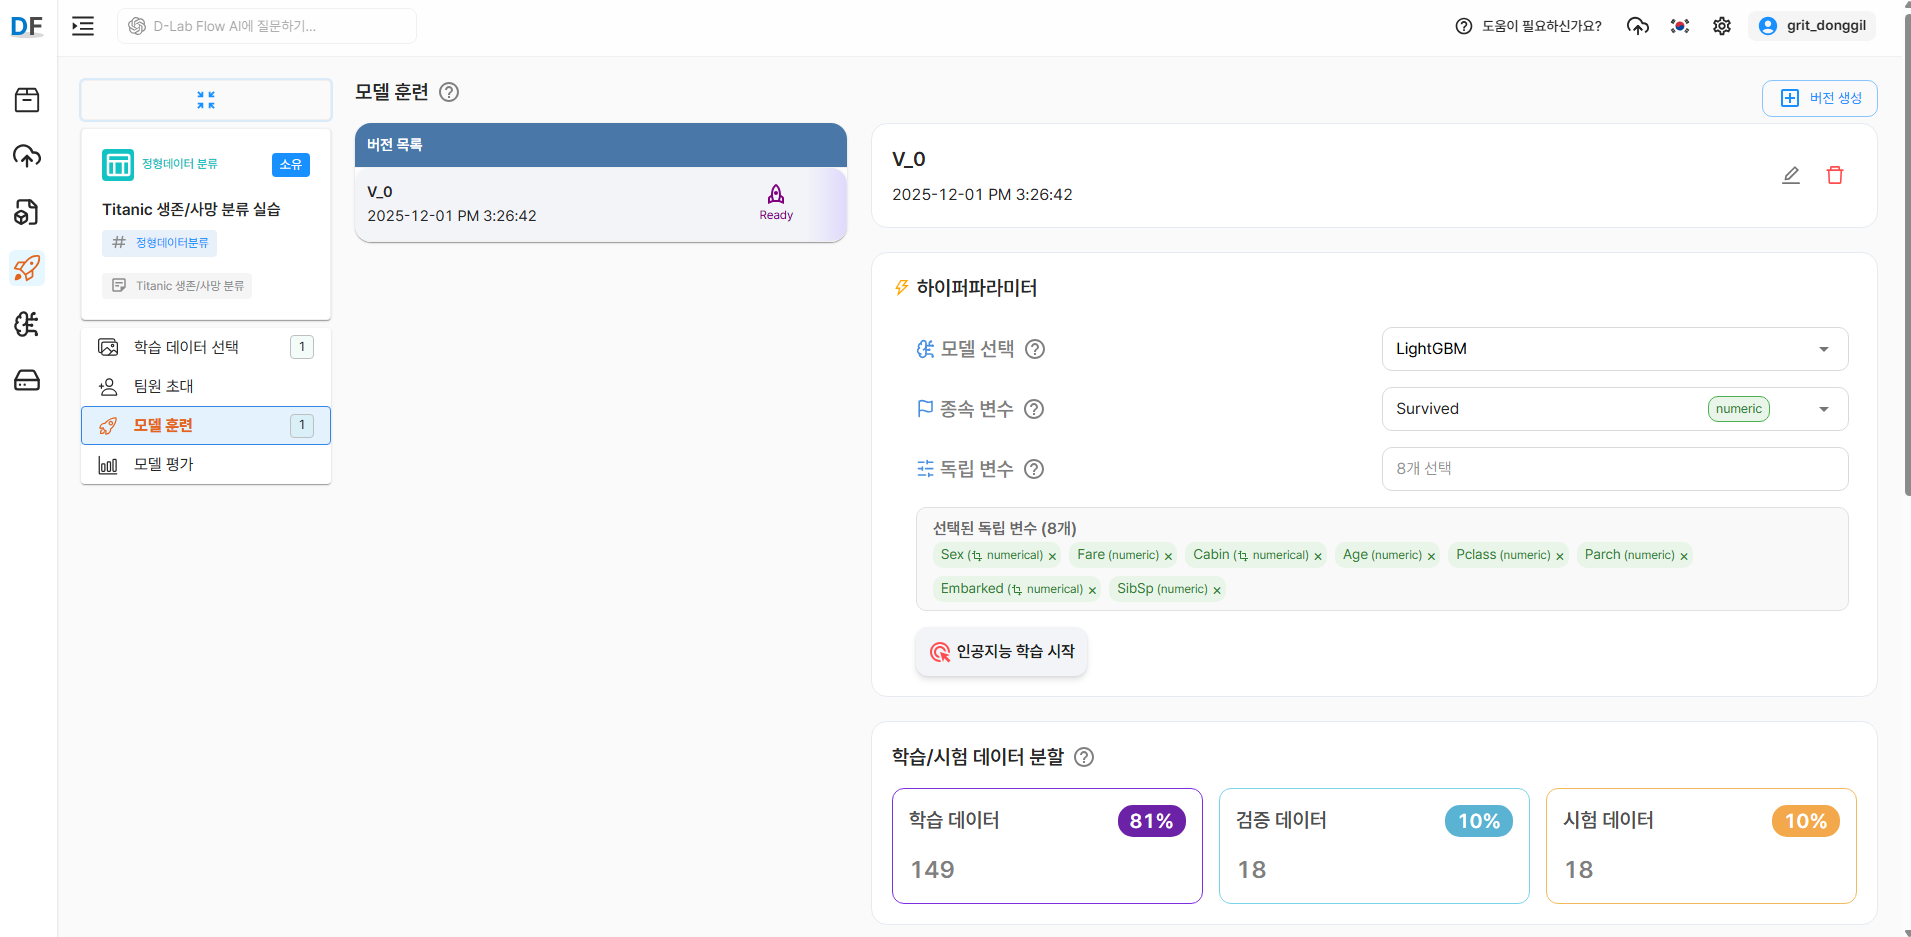The image size is (1911, 937).
Task: Click the settings gear icon in top bar
Action: click(1721, 25)
